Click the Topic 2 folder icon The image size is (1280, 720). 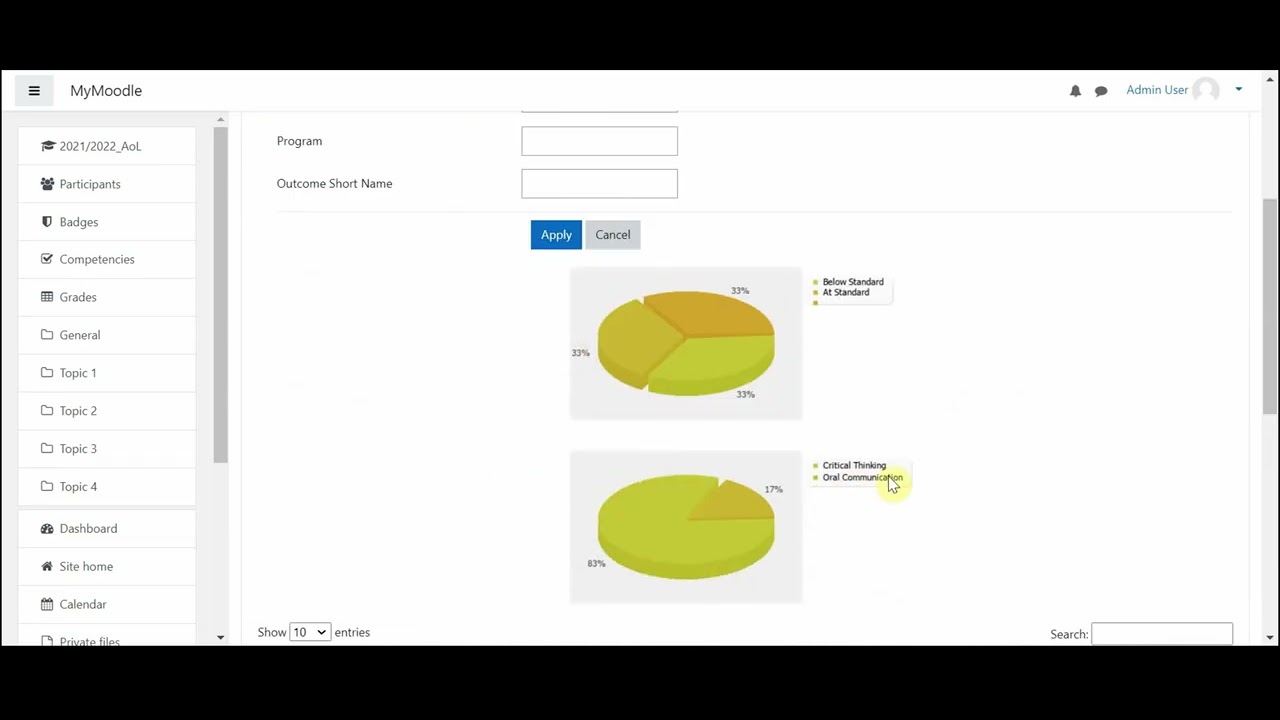tap(47, 411)
